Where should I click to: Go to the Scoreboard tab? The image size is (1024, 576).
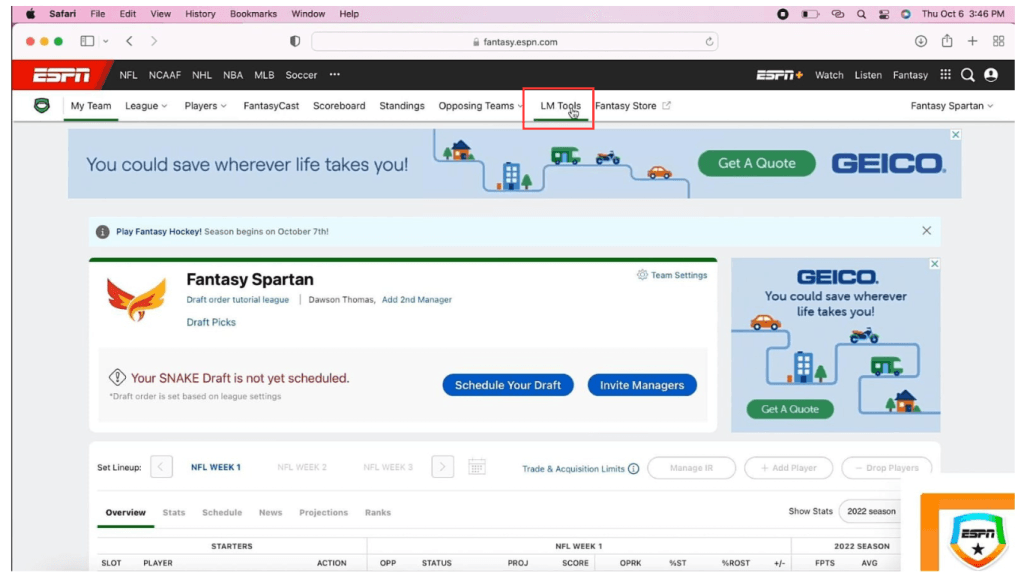(x=339, y=106)
